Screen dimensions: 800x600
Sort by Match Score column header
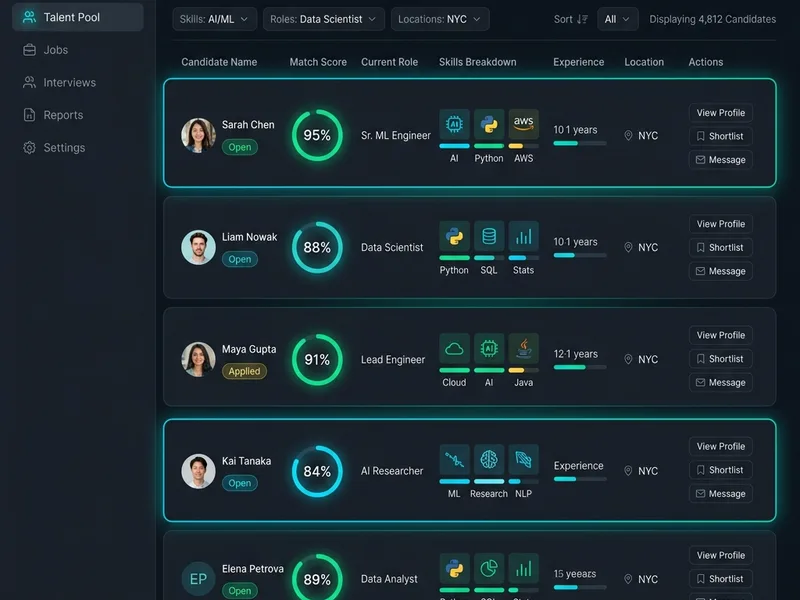point(318,62)
